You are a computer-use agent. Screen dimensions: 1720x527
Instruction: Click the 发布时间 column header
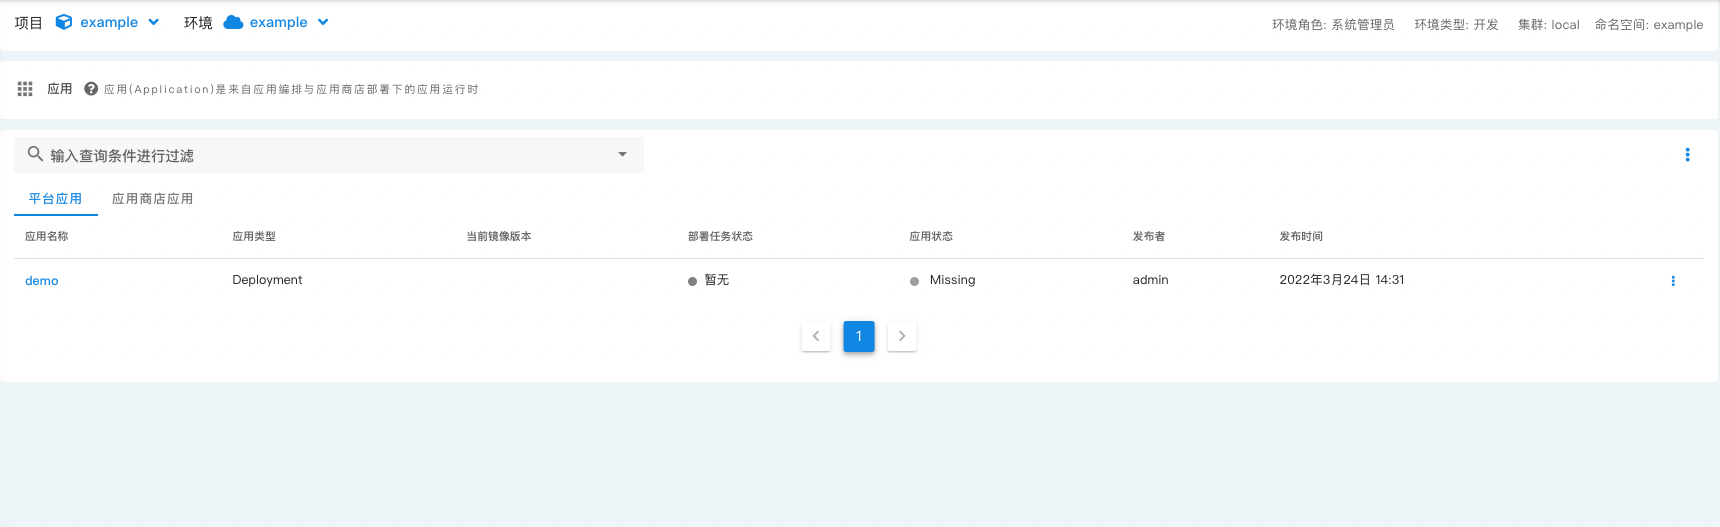(x=1301, y=237)
